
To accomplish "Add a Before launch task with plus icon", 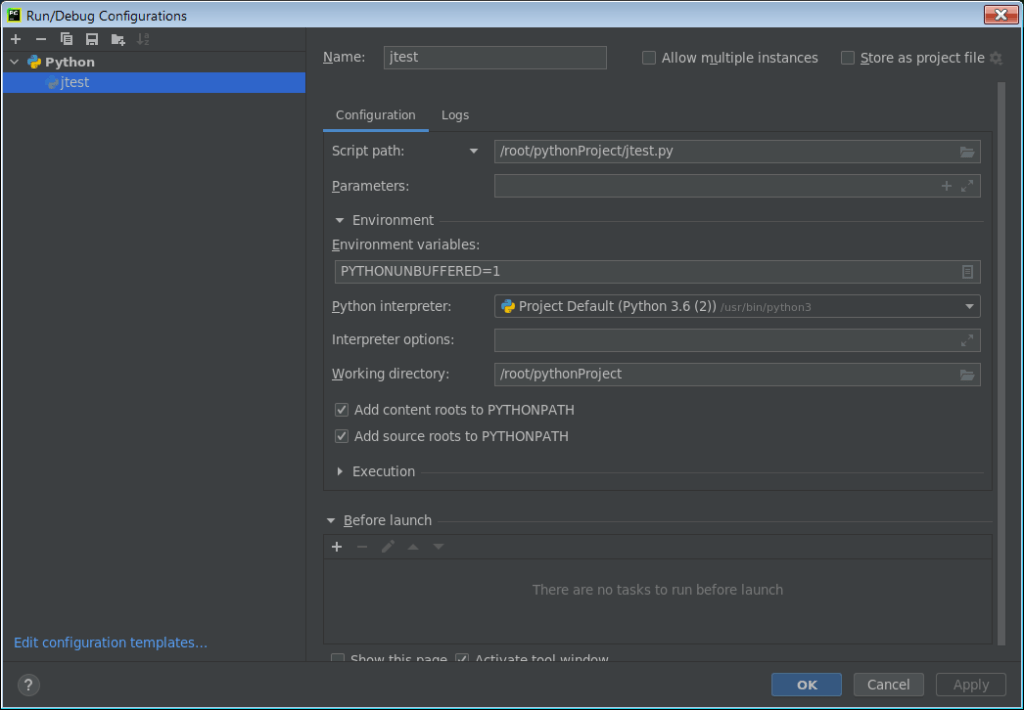I will pos(337,547).
